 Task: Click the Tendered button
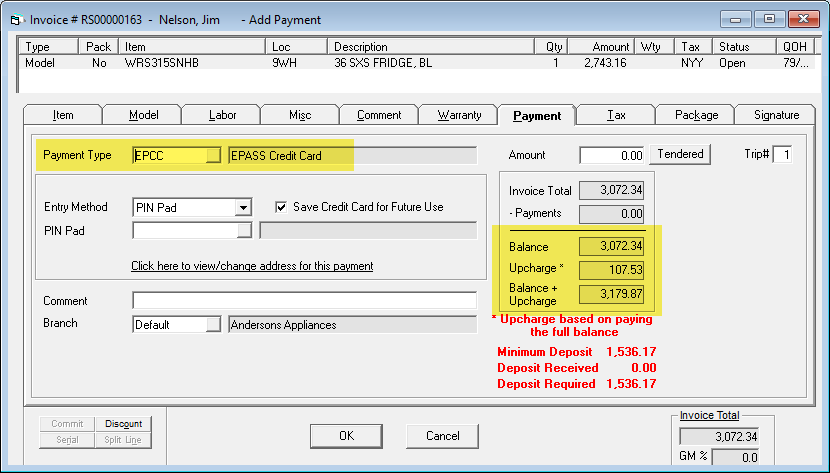click(680, 154)
